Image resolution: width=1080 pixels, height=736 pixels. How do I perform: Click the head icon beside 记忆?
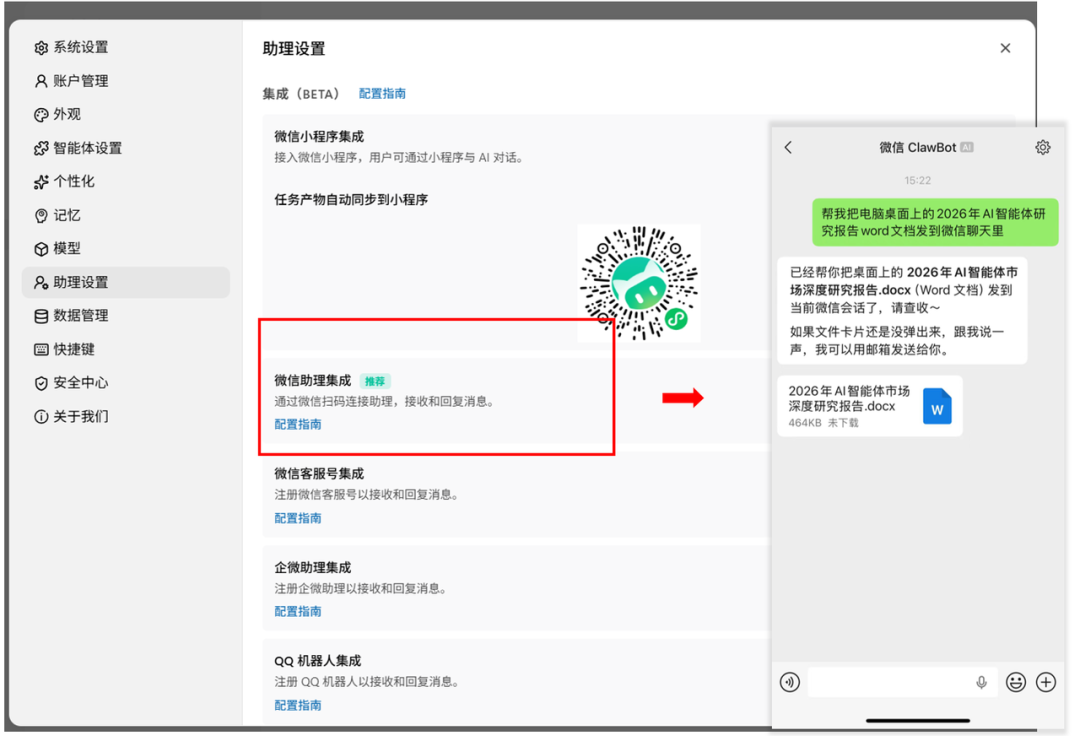click(41, 215)
